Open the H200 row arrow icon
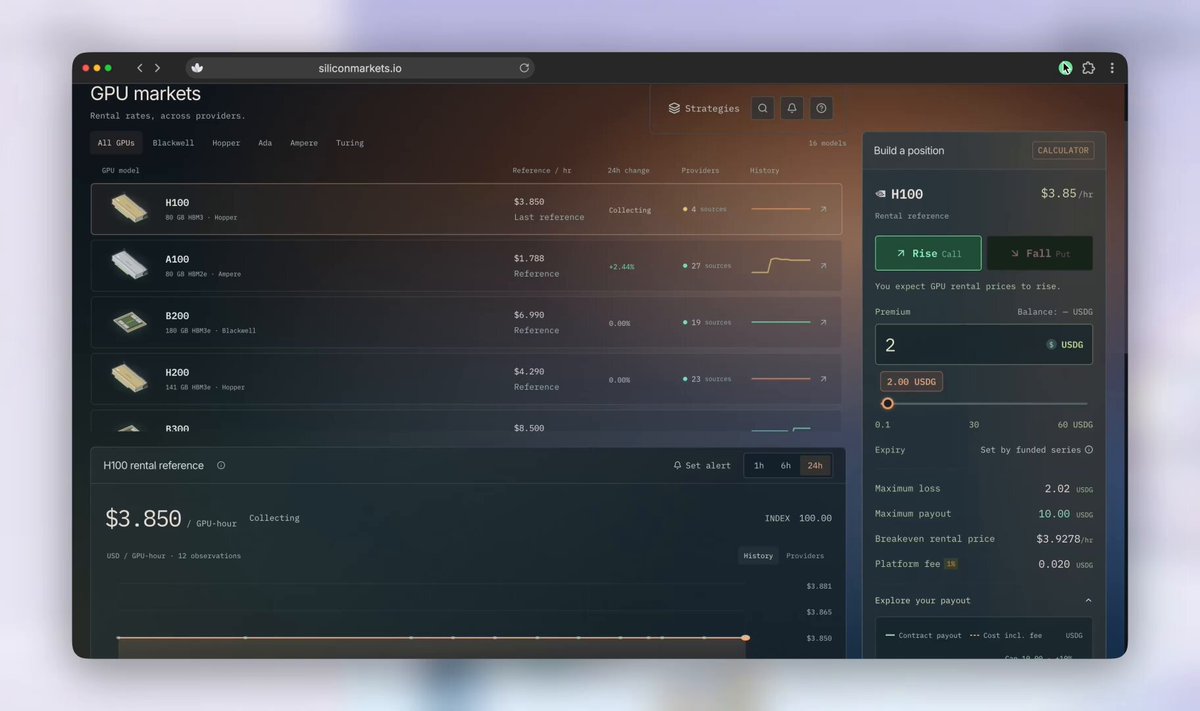The height and width of the screenshot is (711, 1200). click(823, 379)
